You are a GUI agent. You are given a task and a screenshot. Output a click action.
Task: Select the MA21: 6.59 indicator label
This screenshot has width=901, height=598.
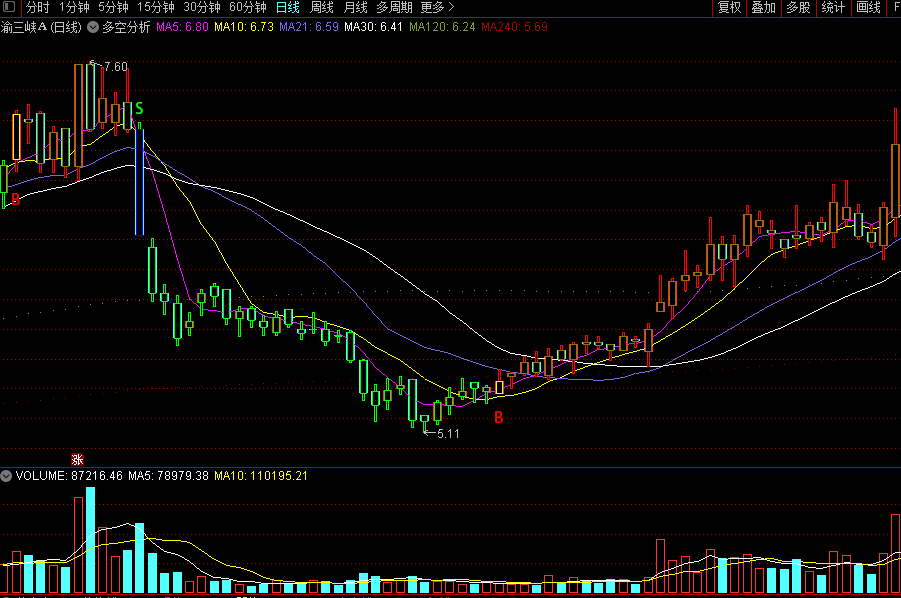coord(309,27)
